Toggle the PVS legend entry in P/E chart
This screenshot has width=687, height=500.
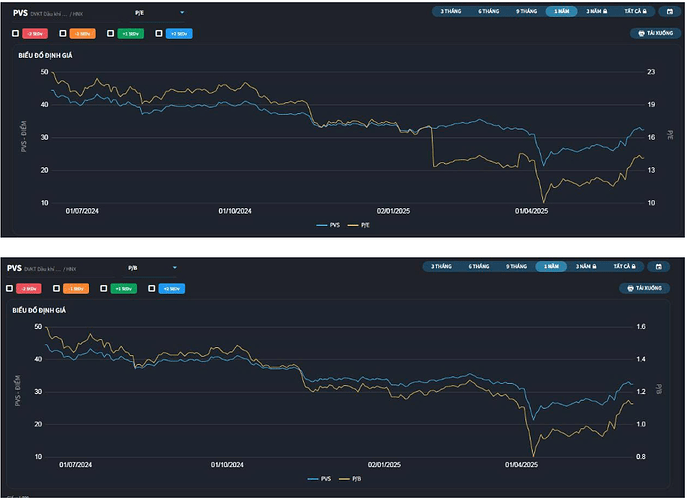pyautogui.click(x=328, y=225)
